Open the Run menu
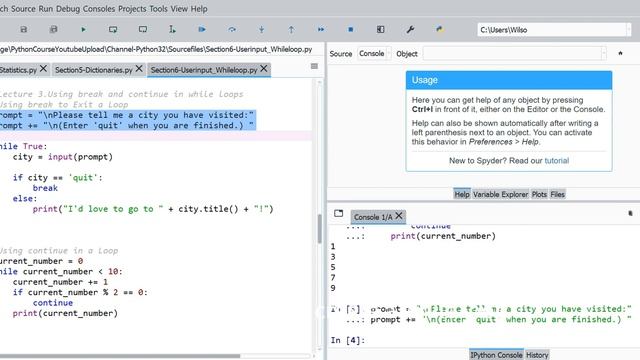640x360 pixels. point(46,9)
